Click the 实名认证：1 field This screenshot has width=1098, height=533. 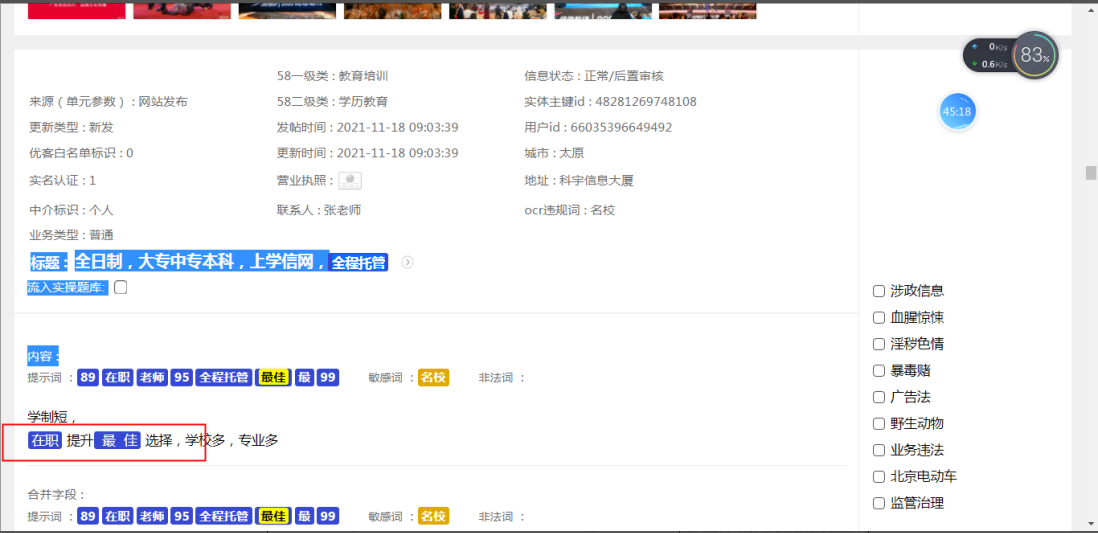click(x=62, y=181)
